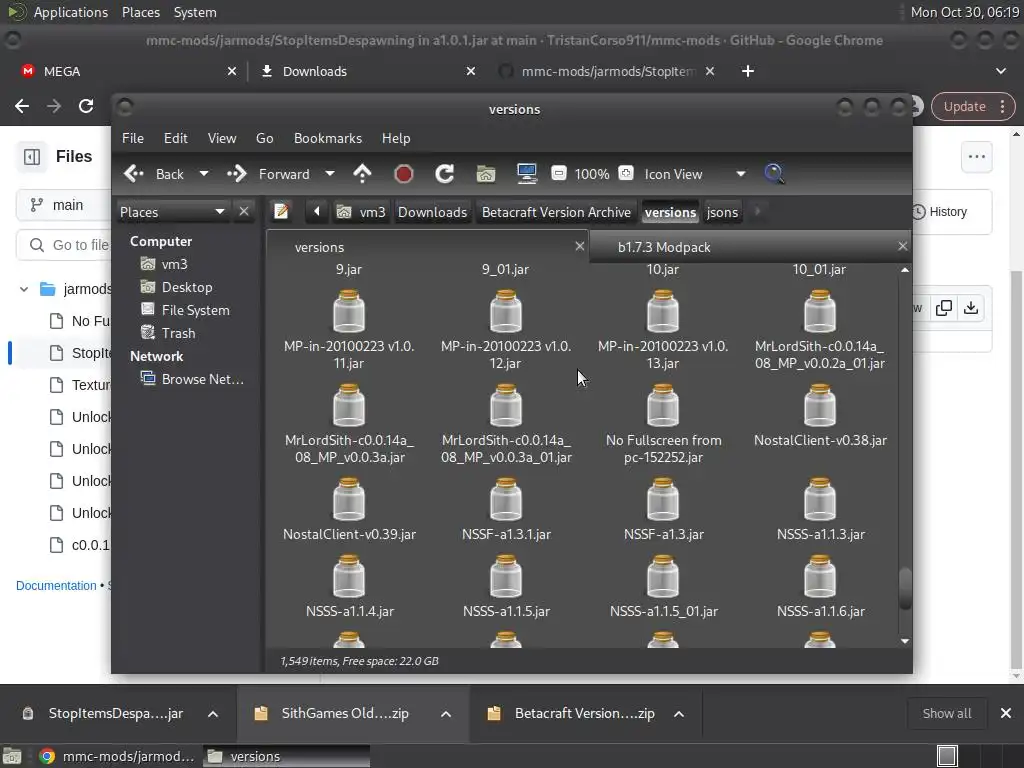This screenshot has height=768, width=1024.
Task: Select the NSSS-a1.1.6.jar jar icon
Action: tap(820, 577)
